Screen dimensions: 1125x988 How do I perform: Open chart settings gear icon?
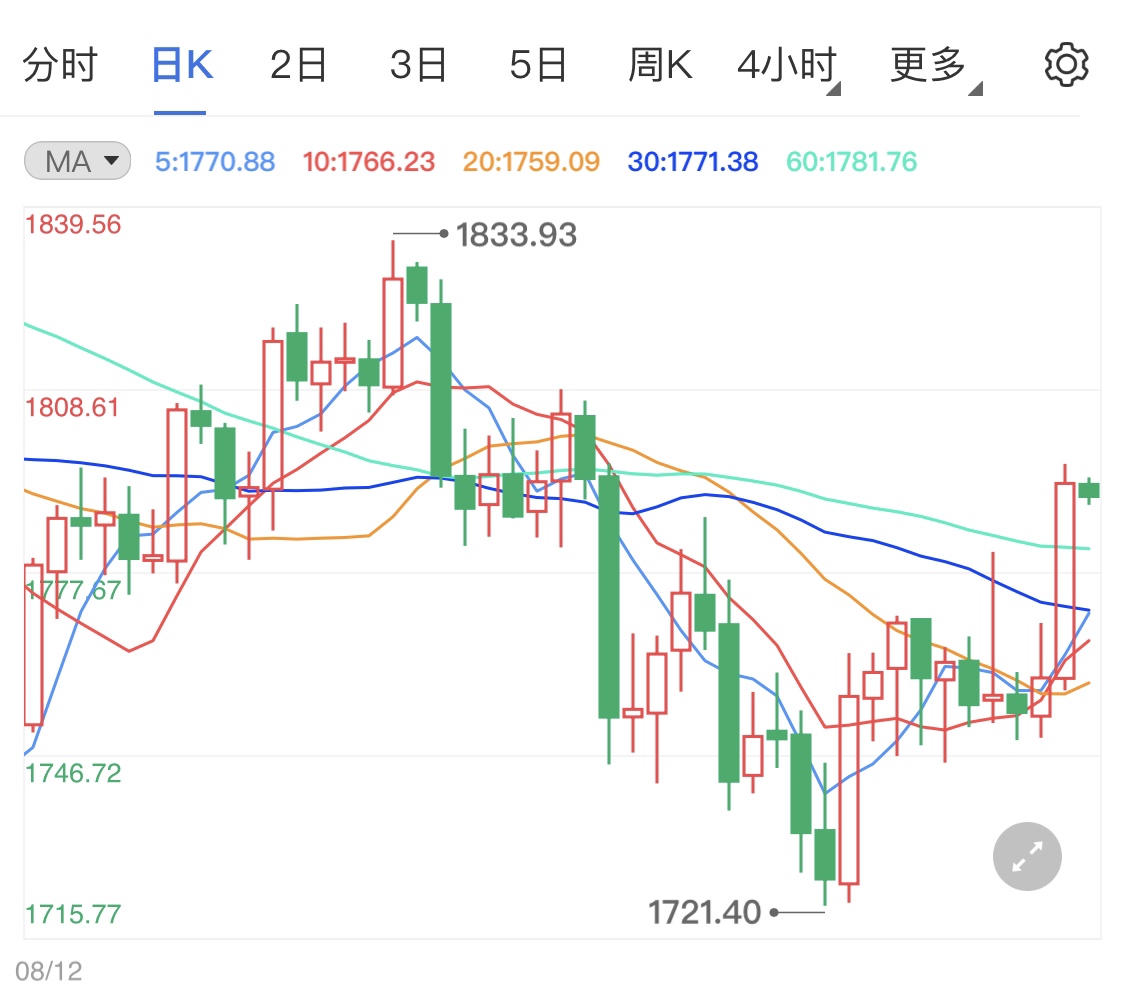(1066, 65)
